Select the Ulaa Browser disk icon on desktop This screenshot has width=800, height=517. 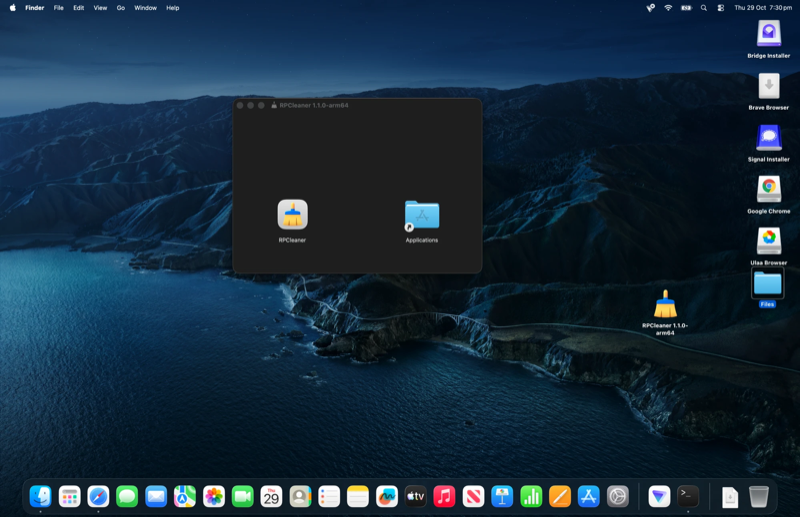click(x=769, y=241)
